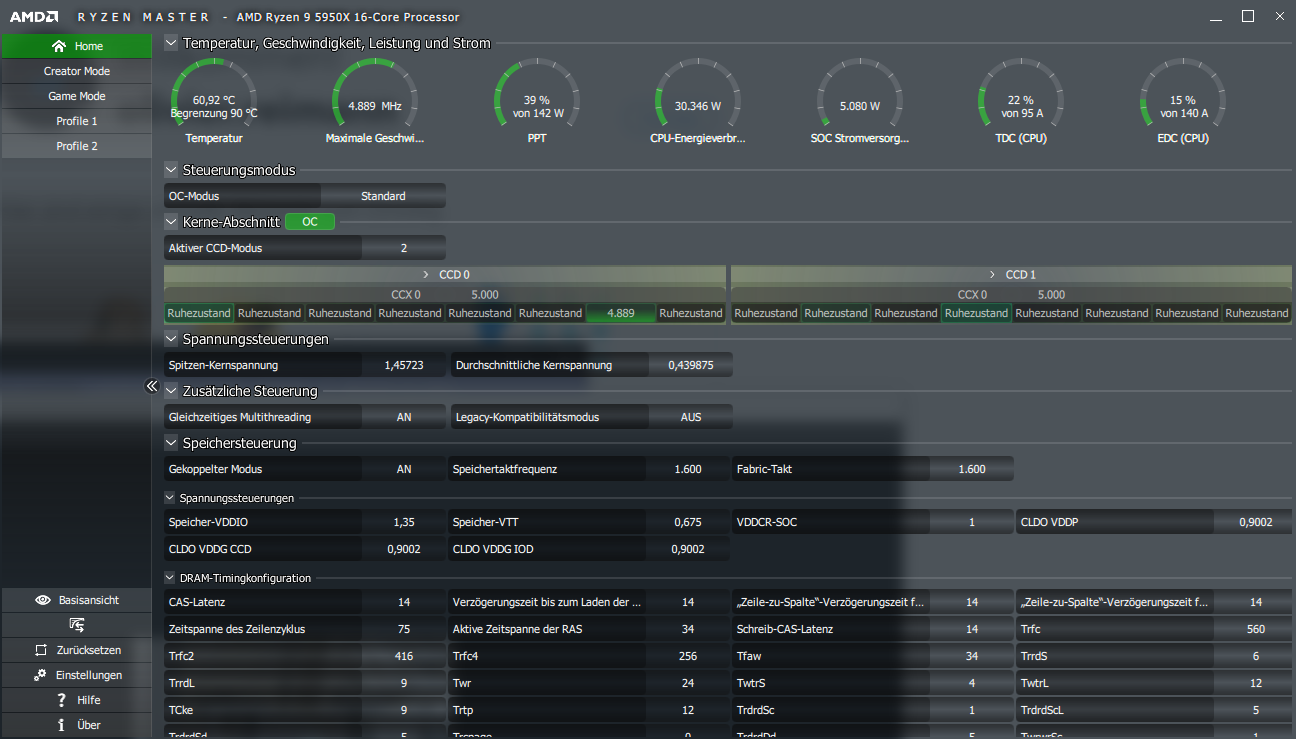
Task: Click Aktive Zeitspanne der RAS value
Action: 688,629
